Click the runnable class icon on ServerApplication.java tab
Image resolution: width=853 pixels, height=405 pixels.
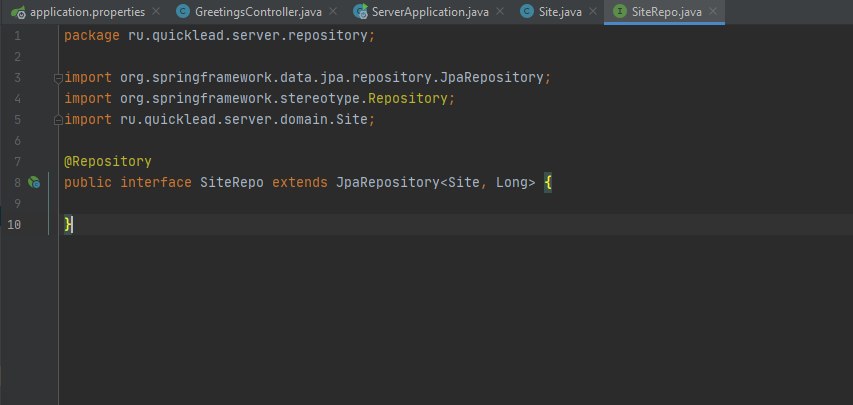[360, 12]
